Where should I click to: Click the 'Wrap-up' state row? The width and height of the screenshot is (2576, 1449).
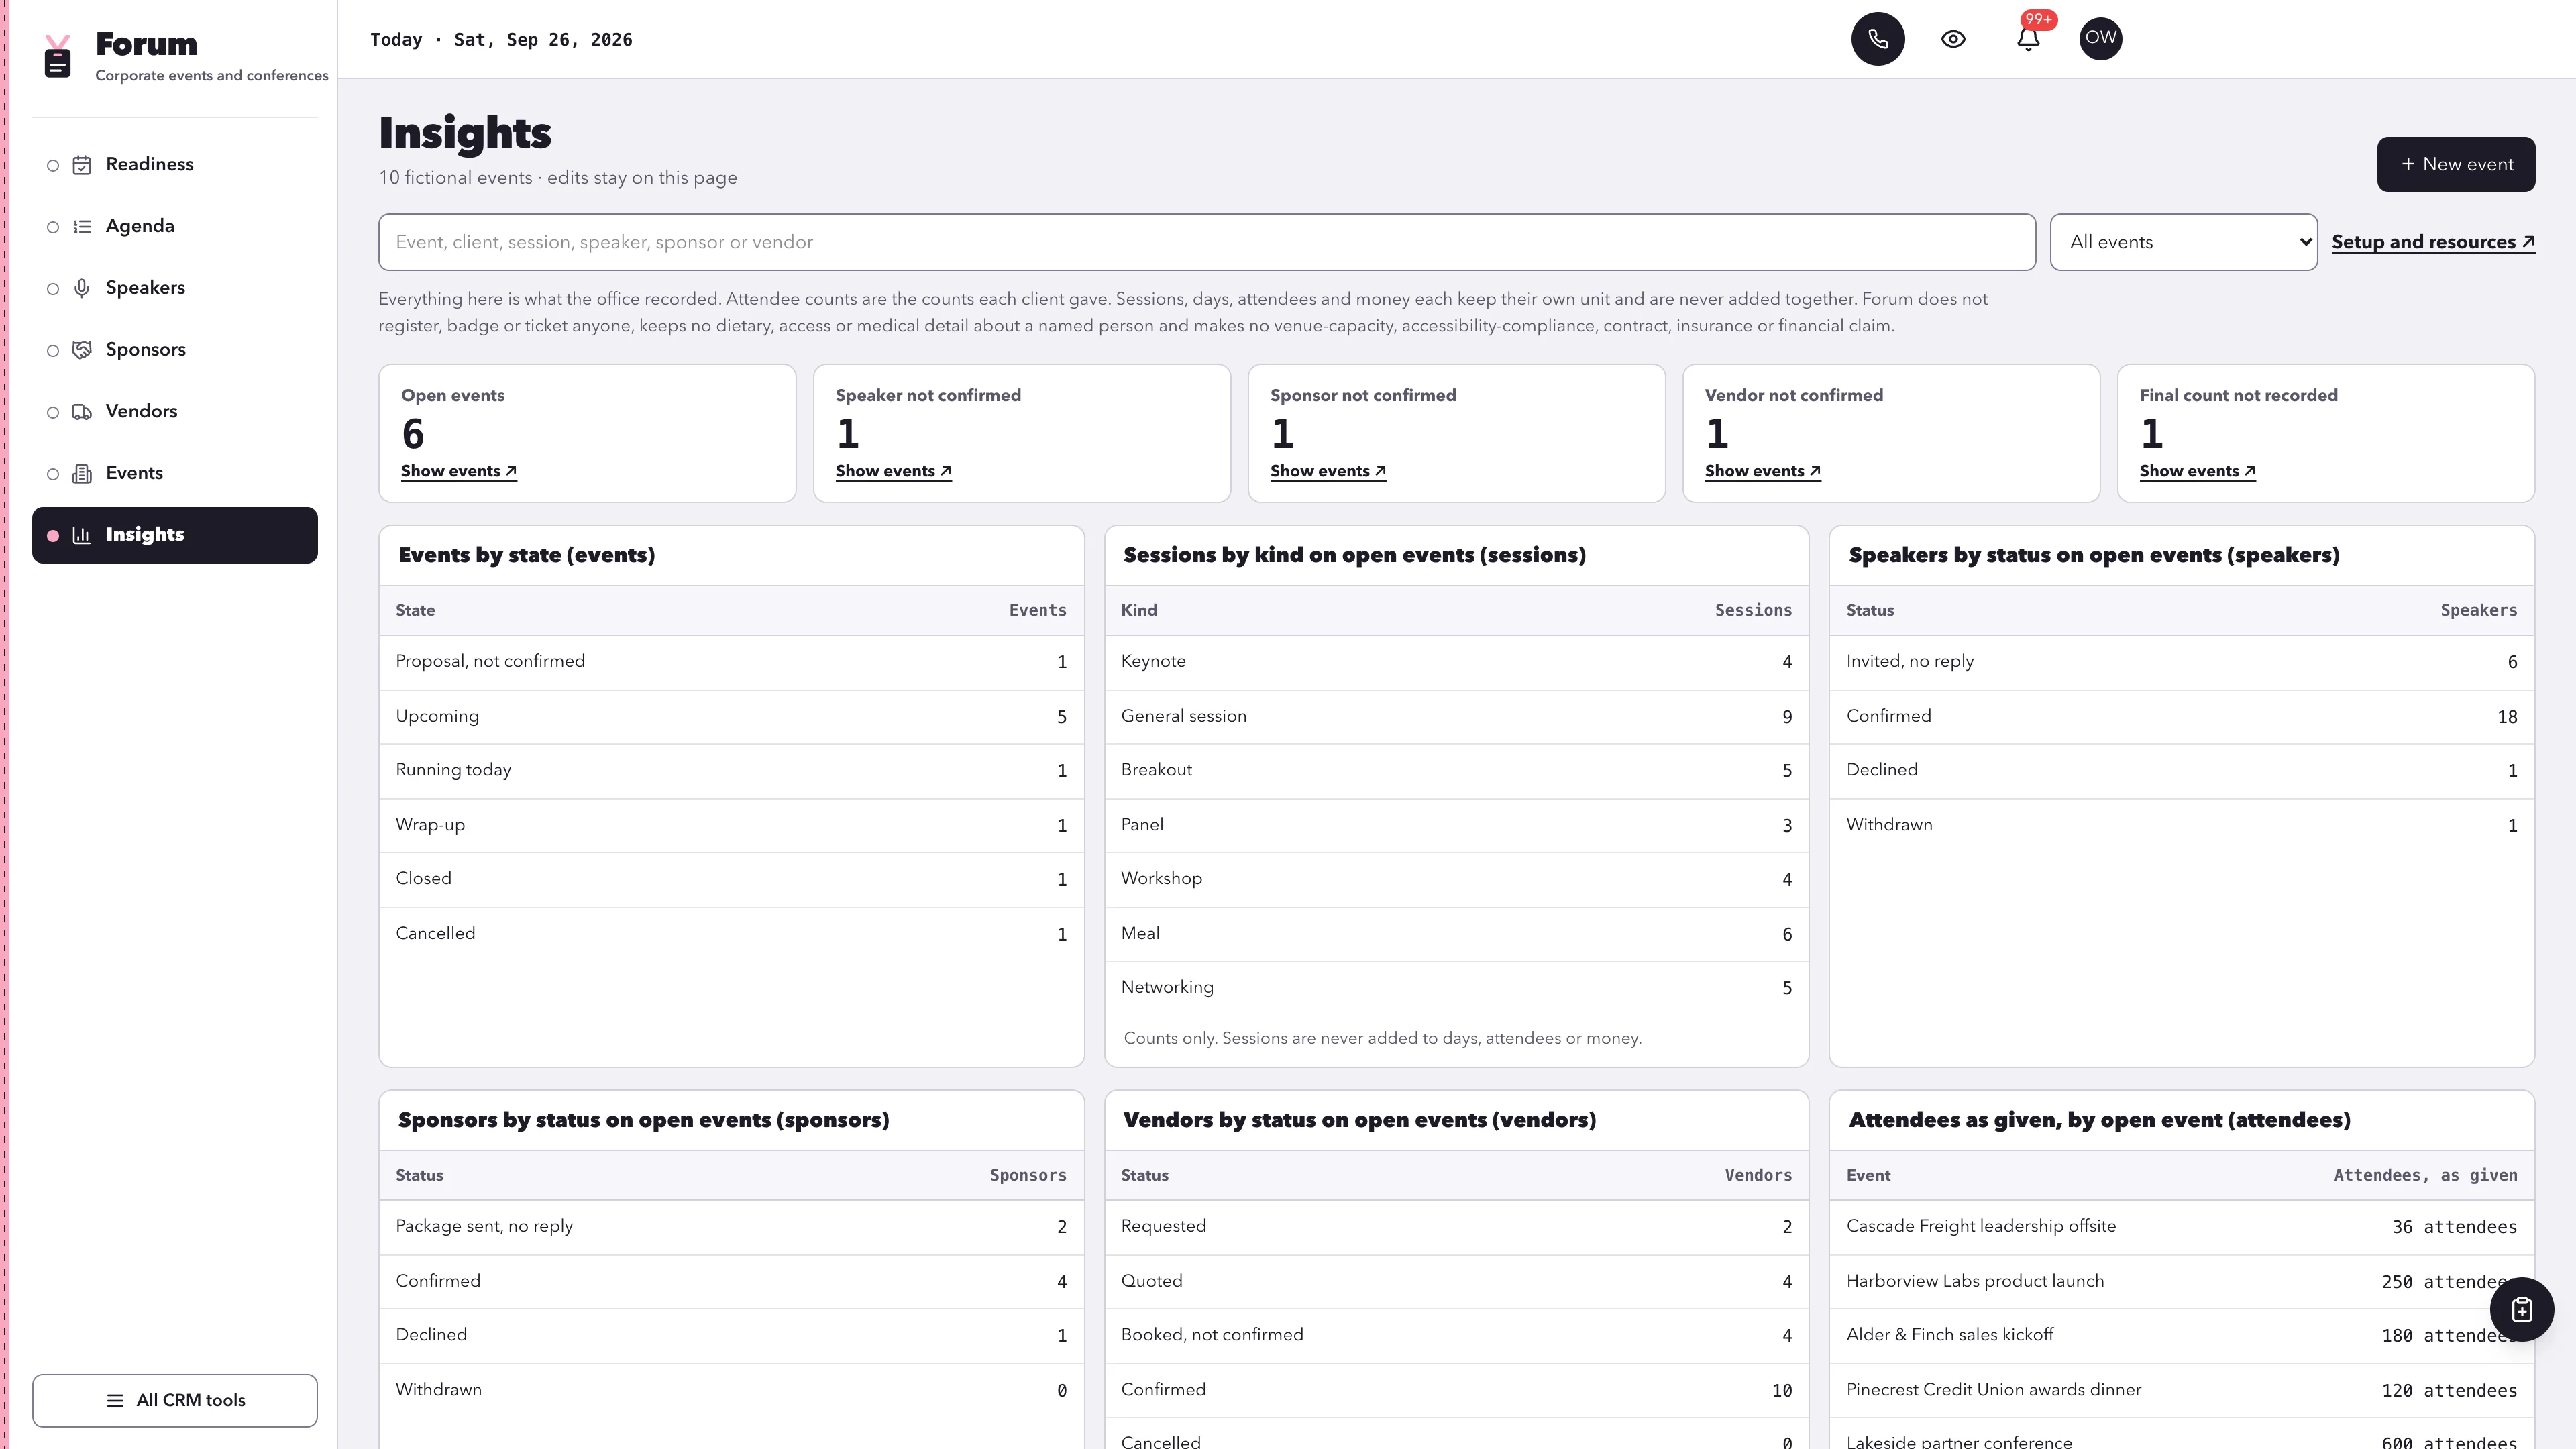pyautogui.click(x=731, y=826)
